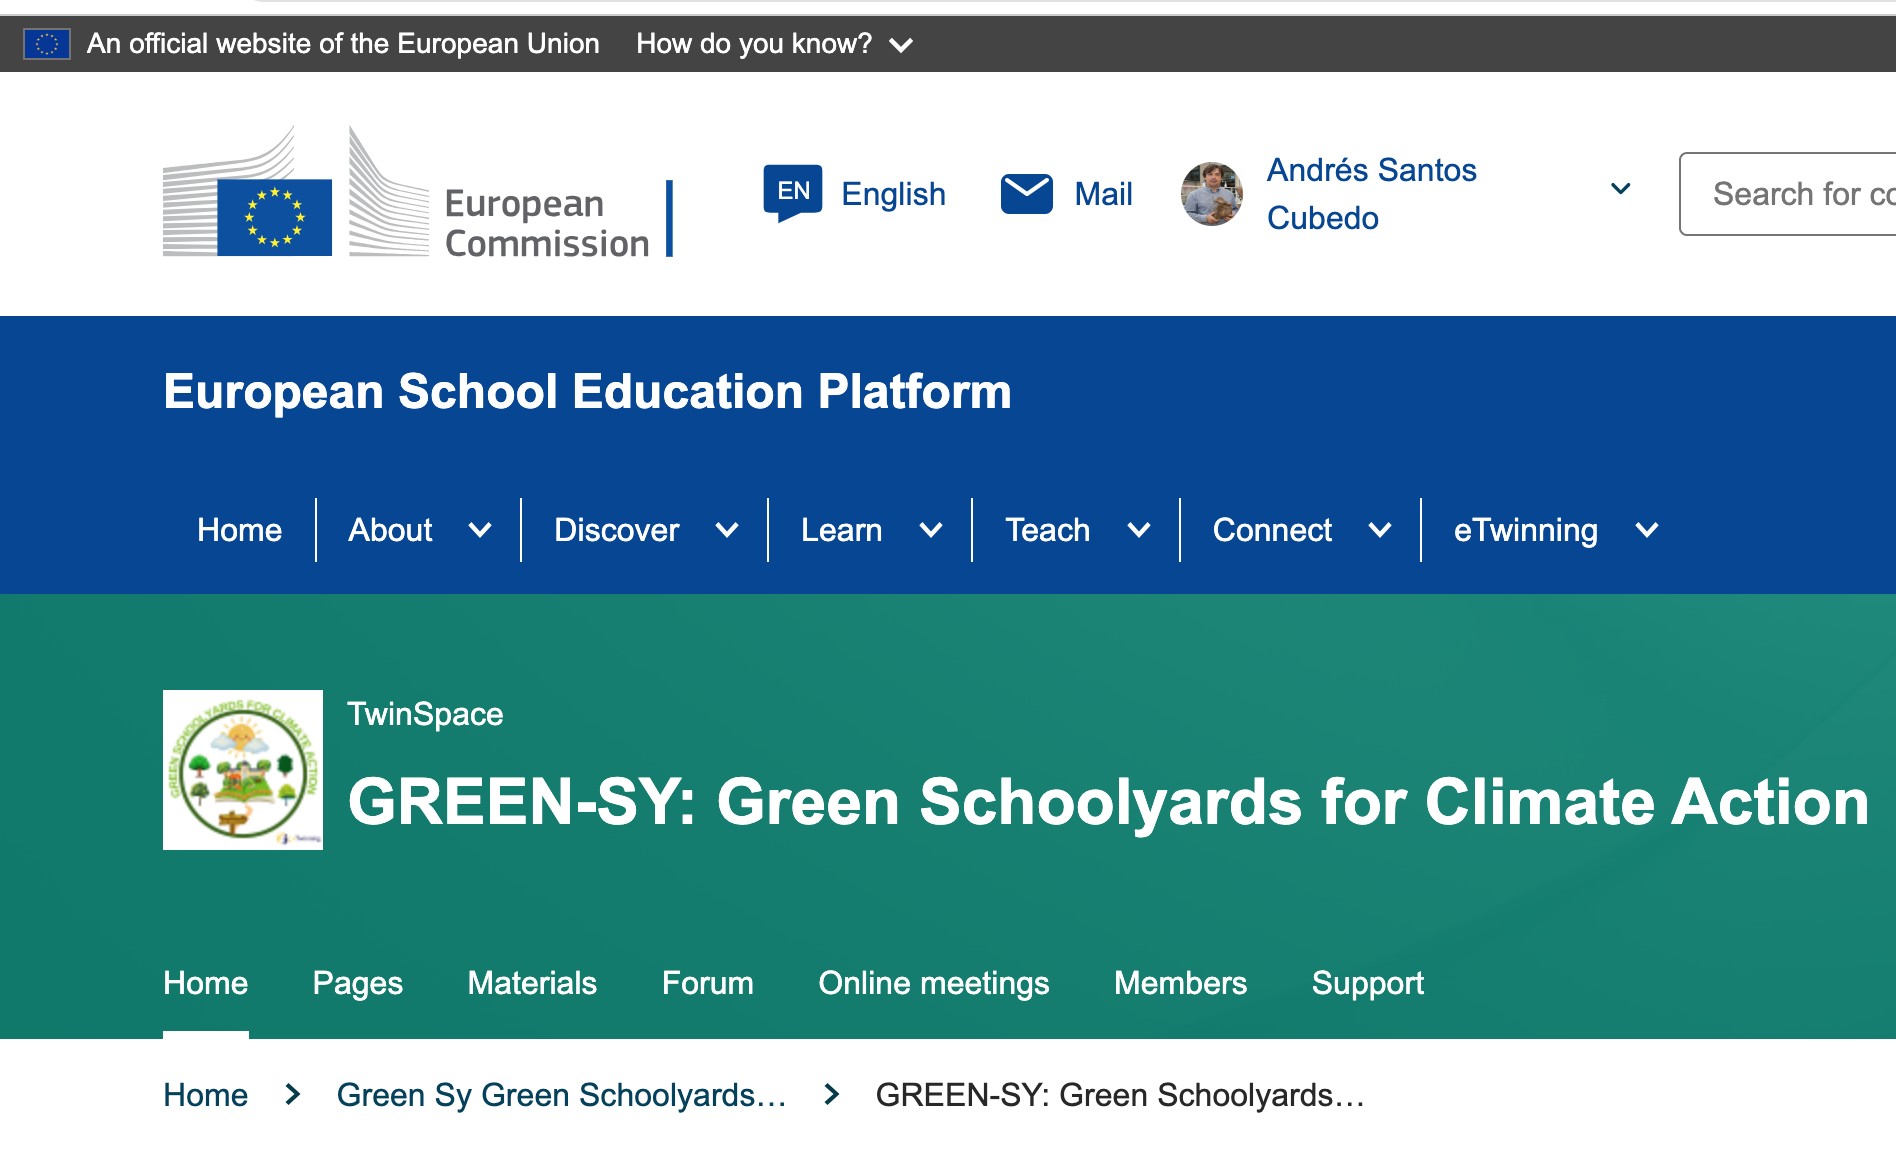Expand the user account dropdown chevron
Screen dimensions: 1896x1167
point(1621,189)
